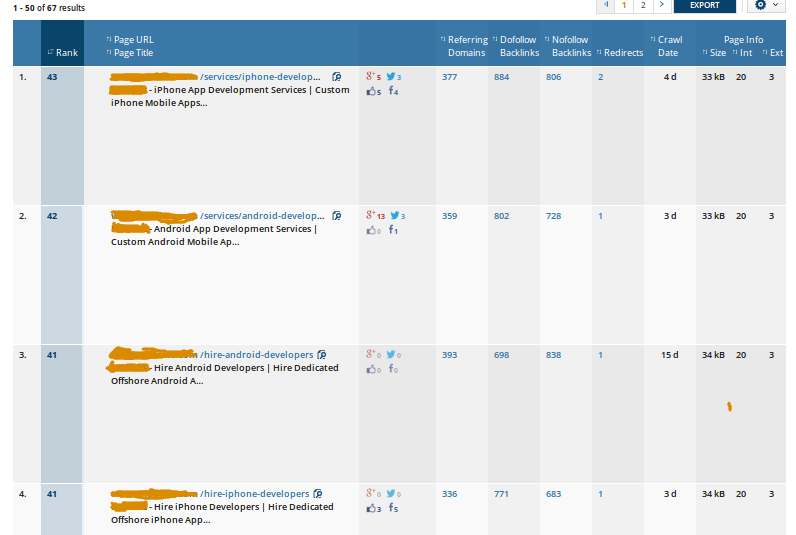Open dofollow backlinks count 698
This screenshot has height=535, width=796.
pos(502,355)
